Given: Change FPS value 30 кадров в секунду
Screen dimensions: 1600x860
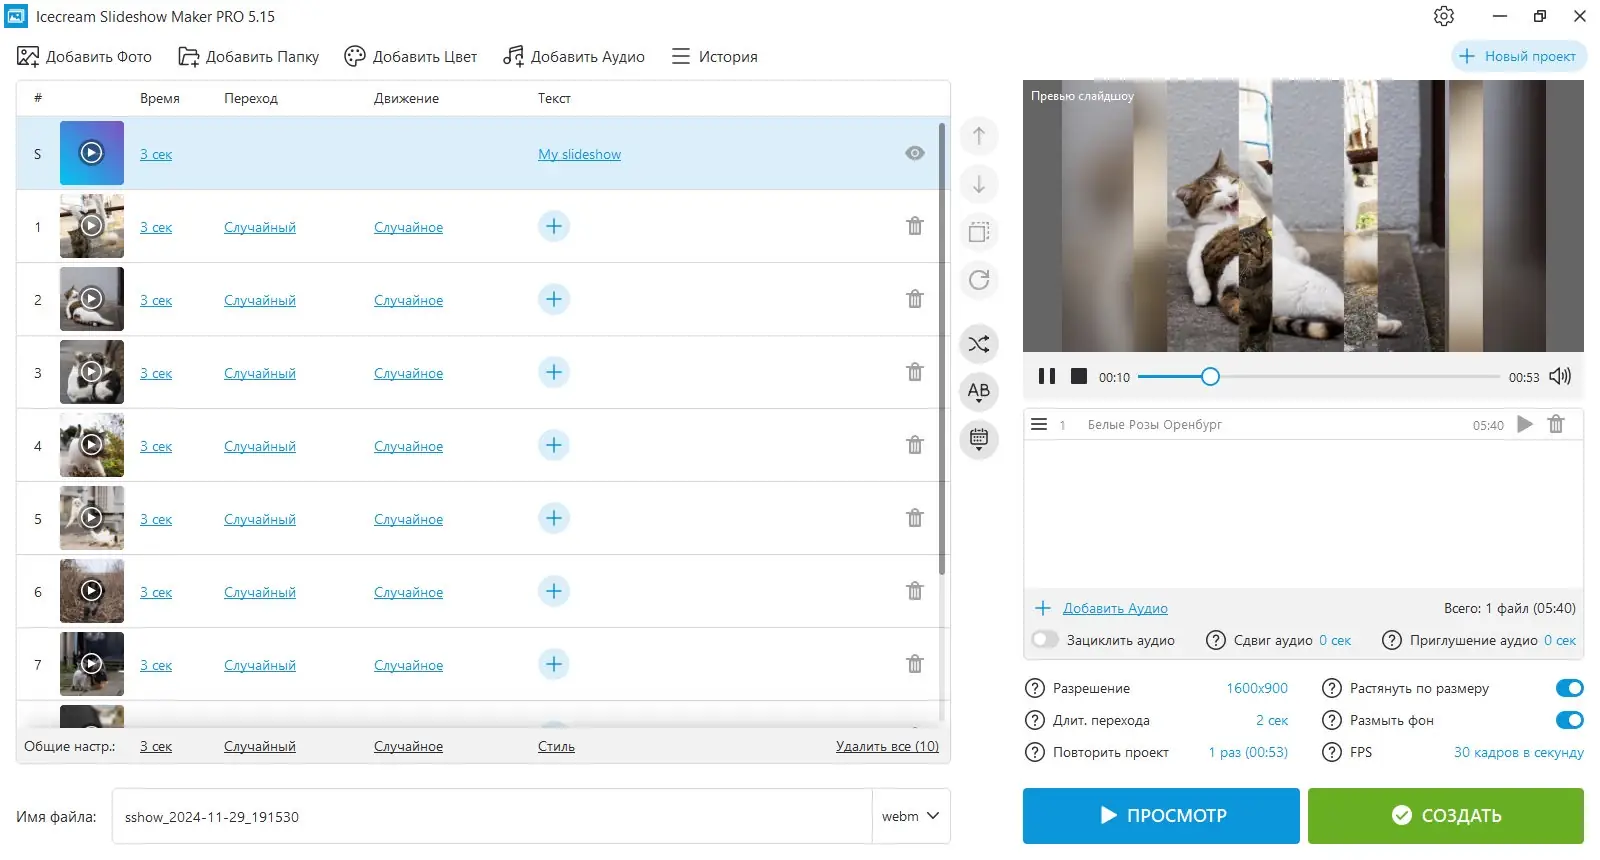Looking at the screenshot, I should pyautogui.click(x=1518, y=753).
